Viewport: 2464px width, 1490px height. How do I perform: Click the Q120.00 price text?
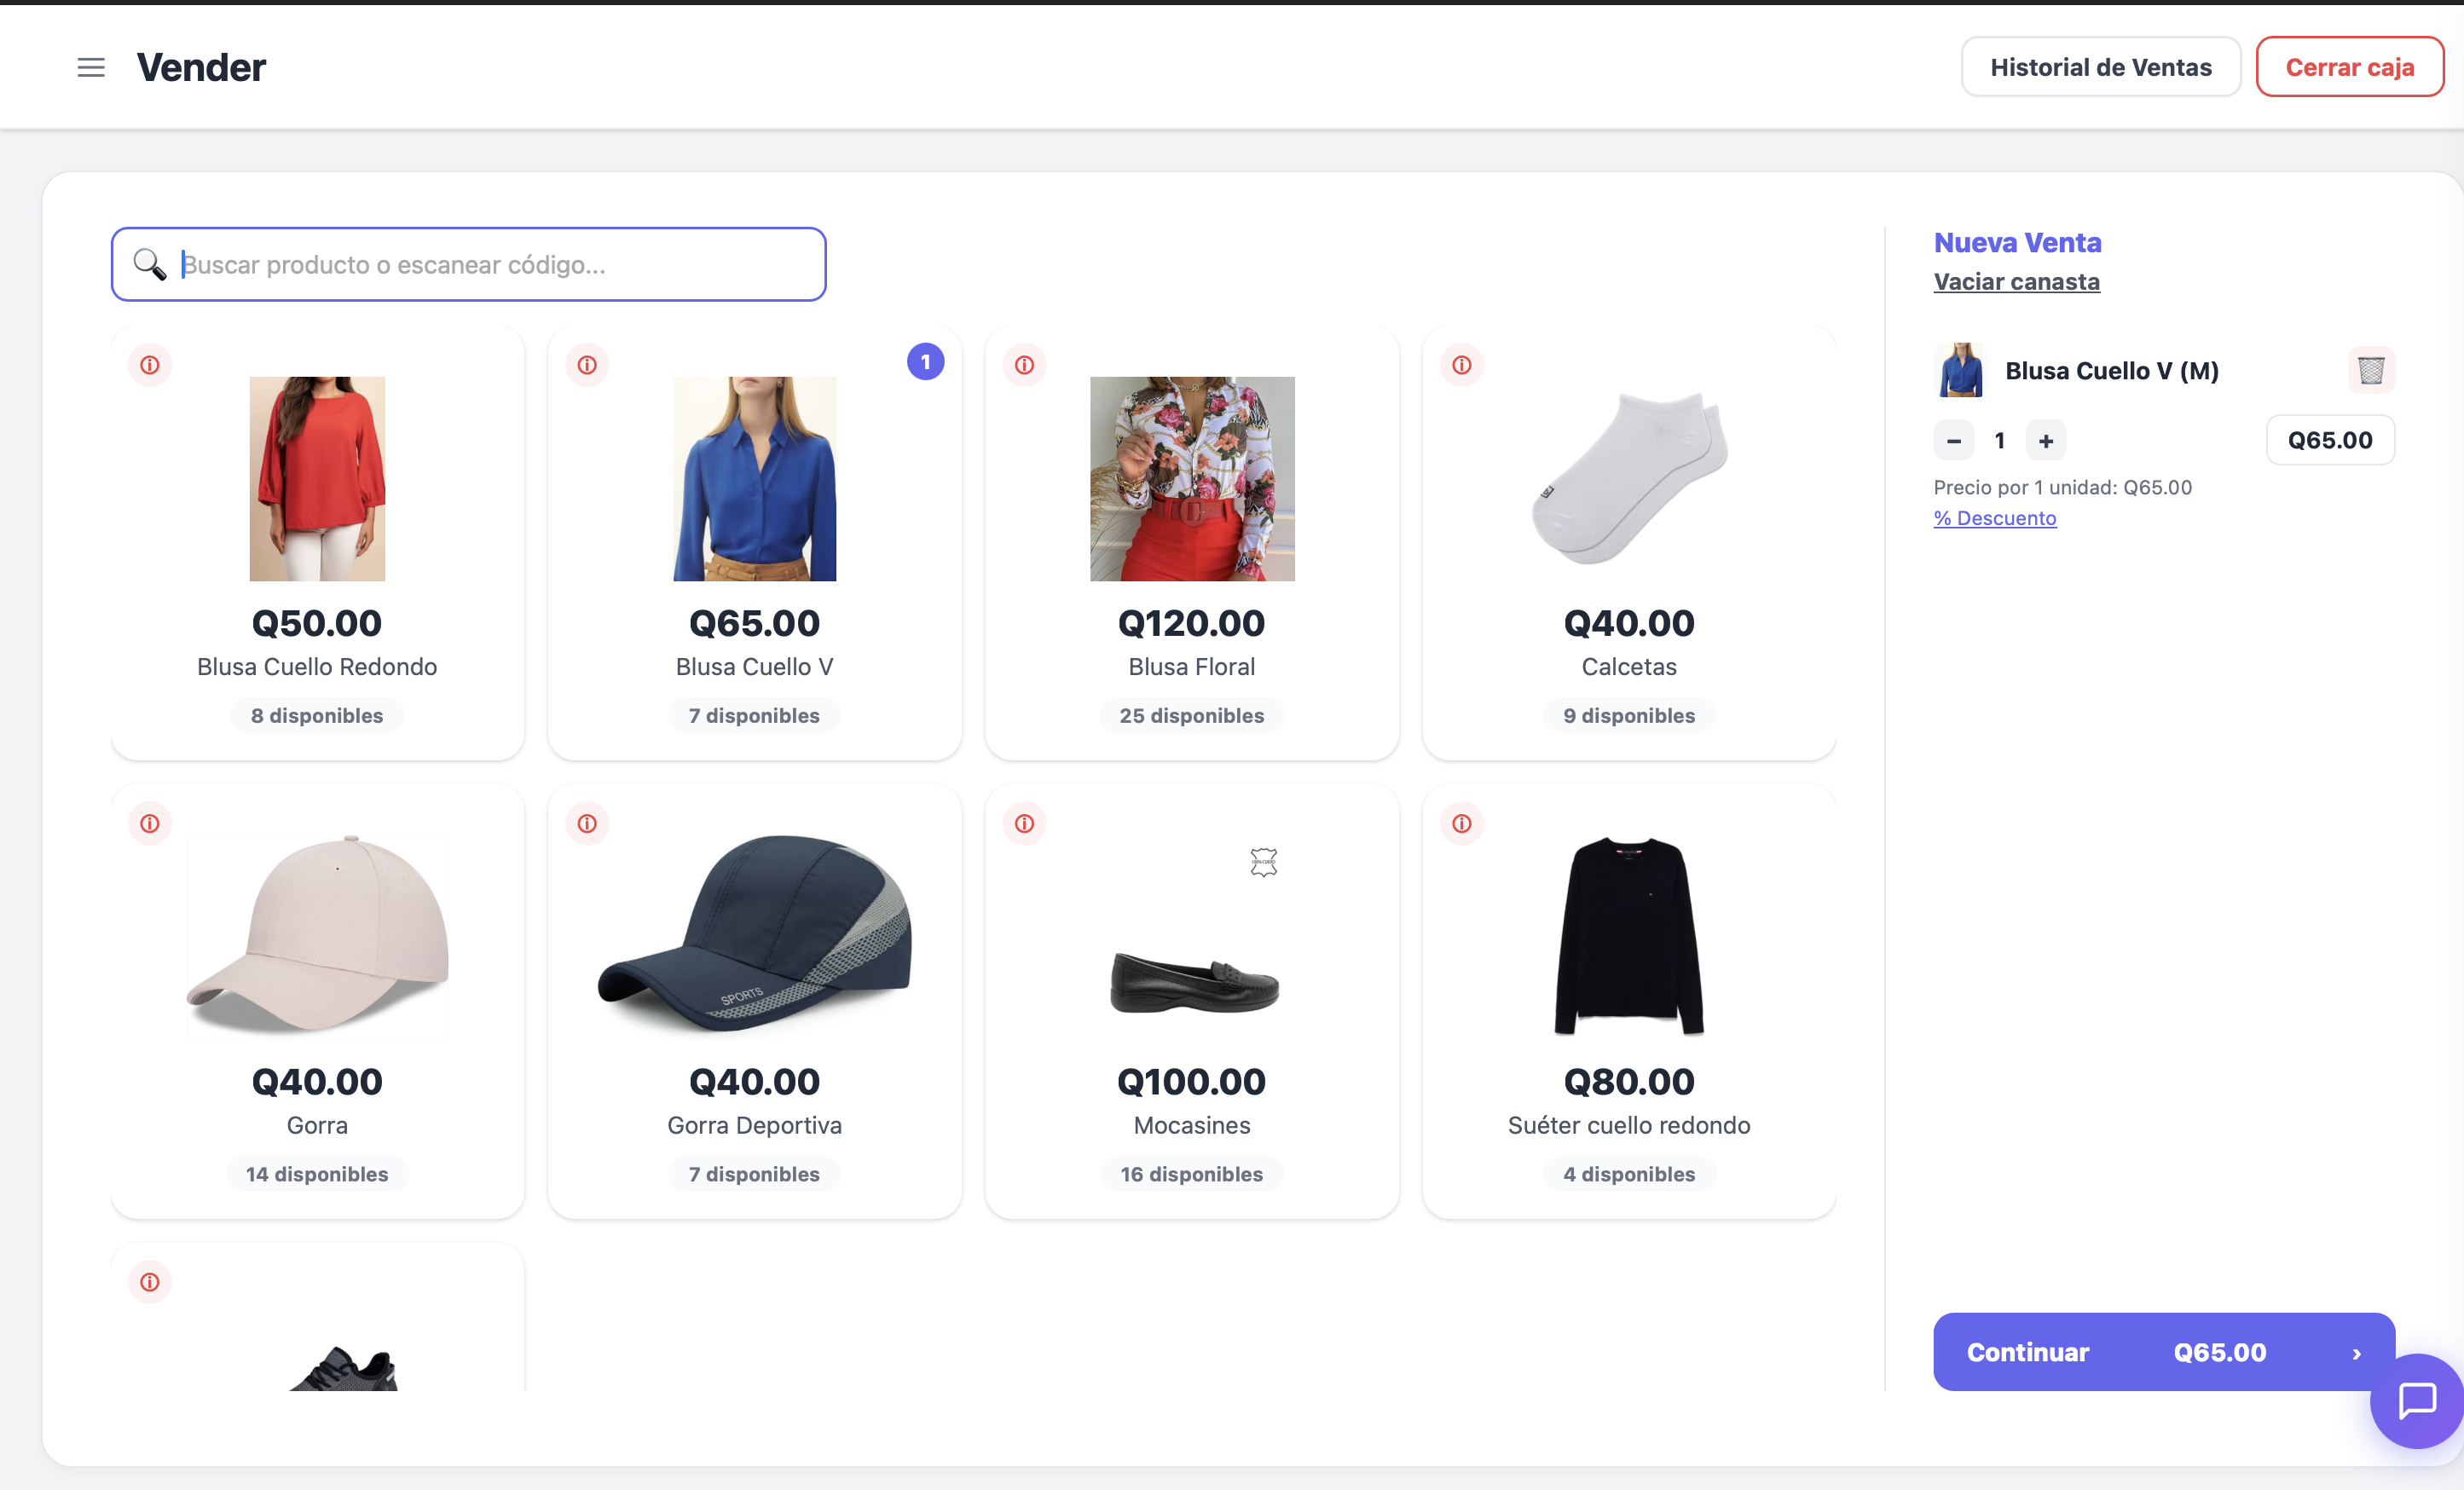click(1191, 623)
